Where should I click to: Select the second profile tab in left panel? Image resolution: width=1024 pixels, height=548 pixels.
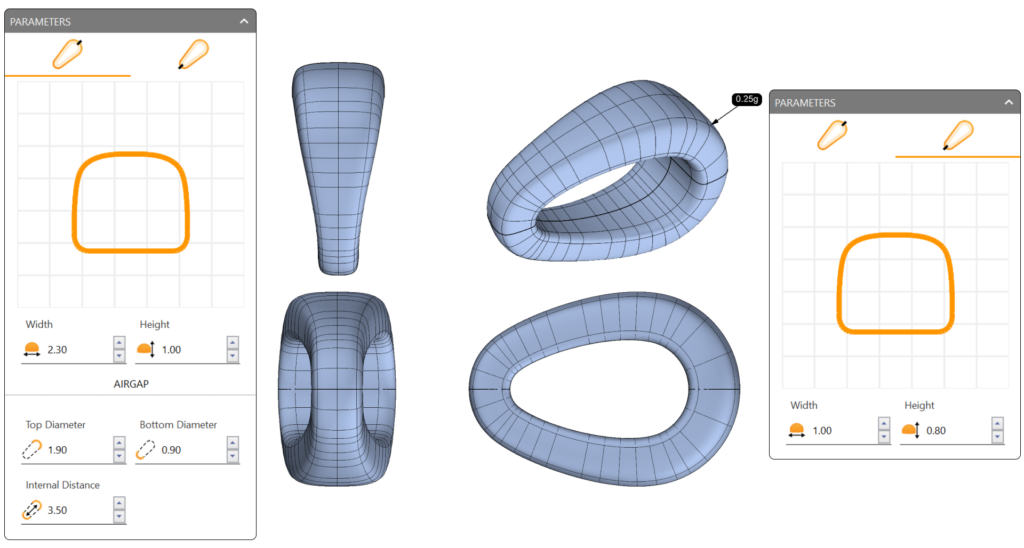pyautogui.click(x=193, y=54)
